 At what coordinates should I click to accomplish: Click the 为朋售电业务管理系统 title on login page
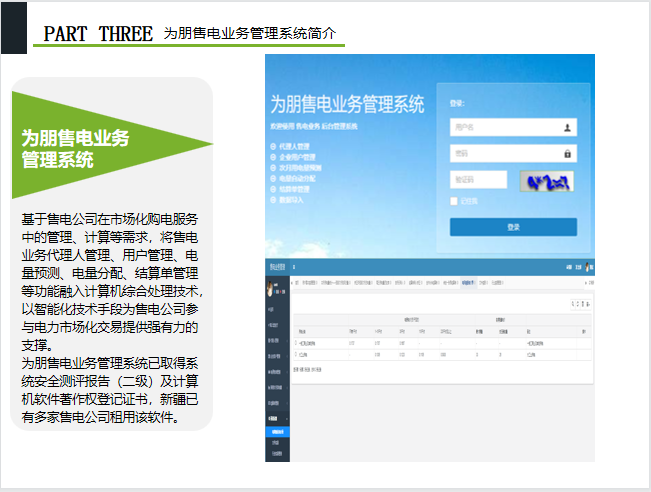point(347,104)
